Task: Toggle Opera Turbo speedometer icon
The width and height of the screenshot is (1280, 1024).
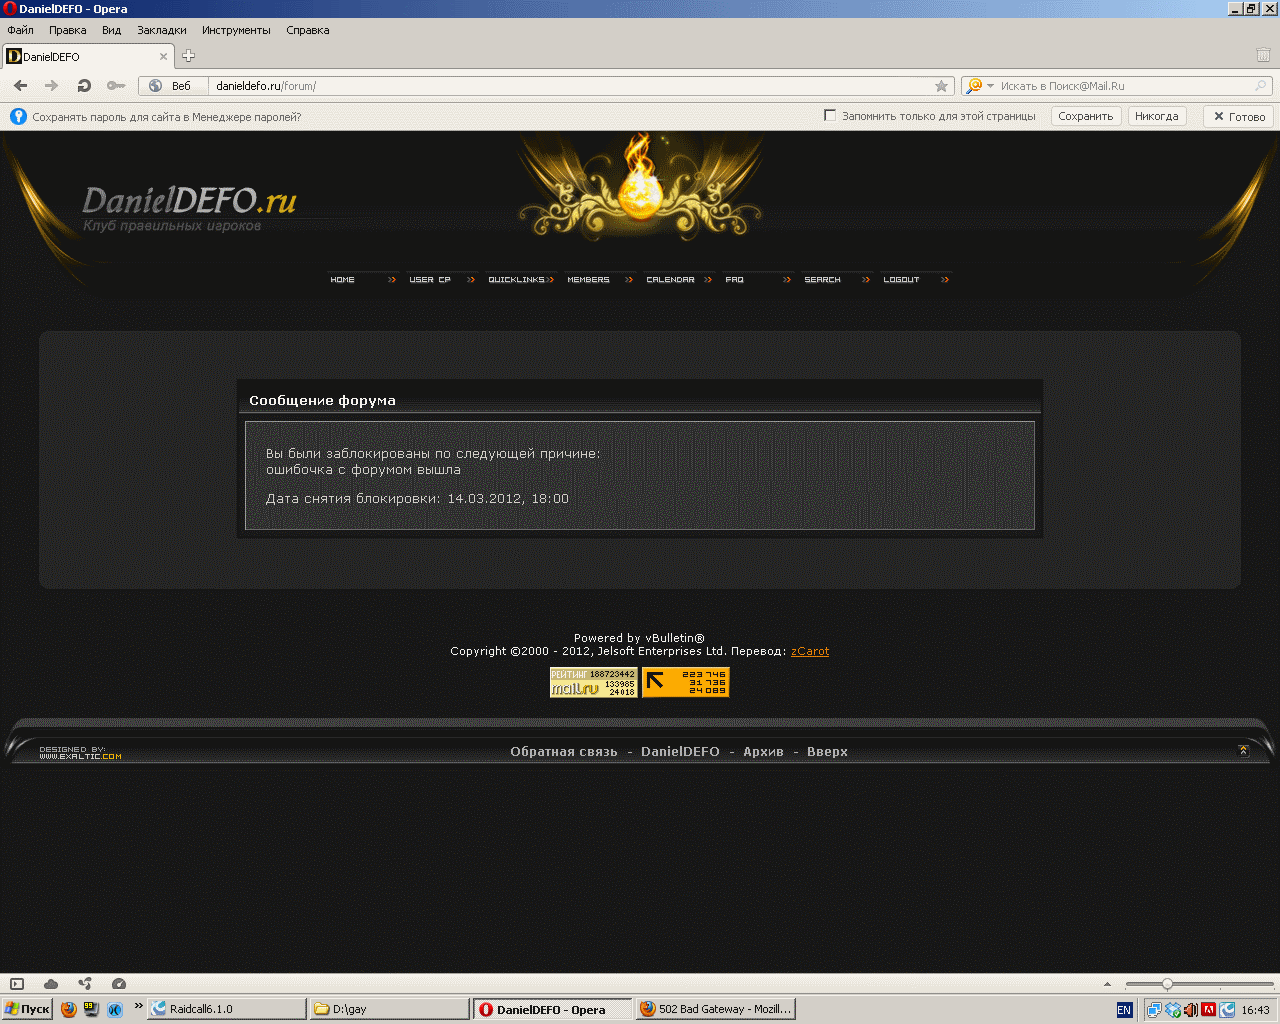Action: tap(119, 984)
